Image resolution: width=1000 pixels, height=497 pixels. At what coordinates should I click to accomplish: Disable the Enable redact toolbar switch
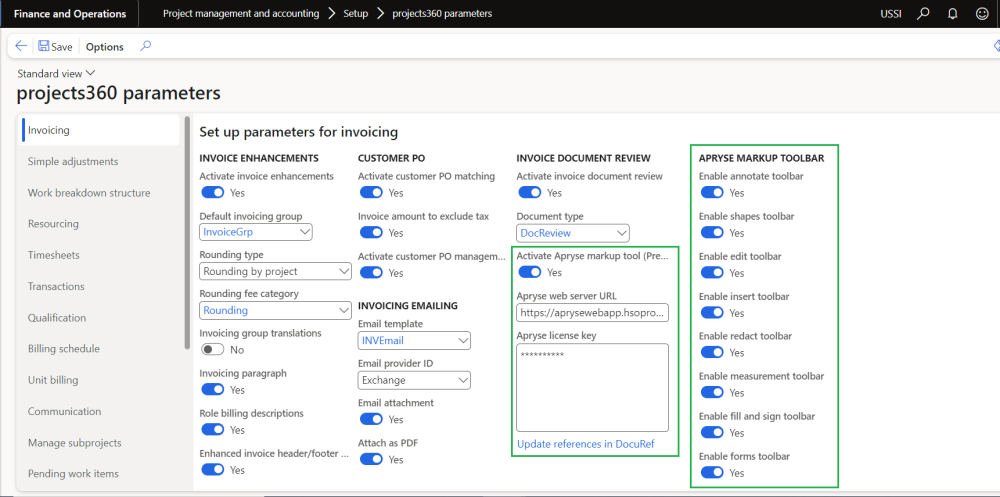[711, 353]
